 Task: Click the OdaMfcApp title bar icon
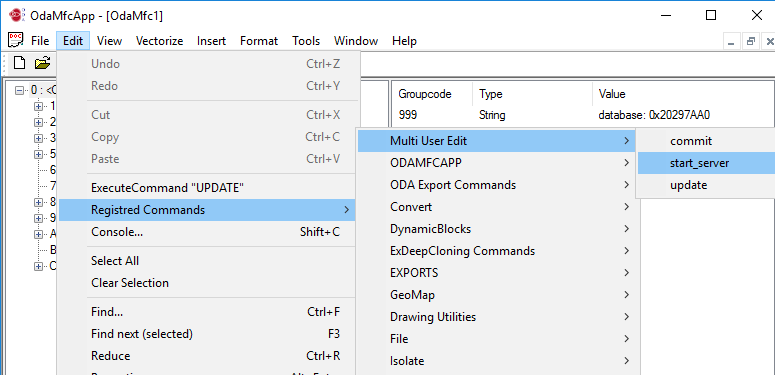[x=16, y=15]
